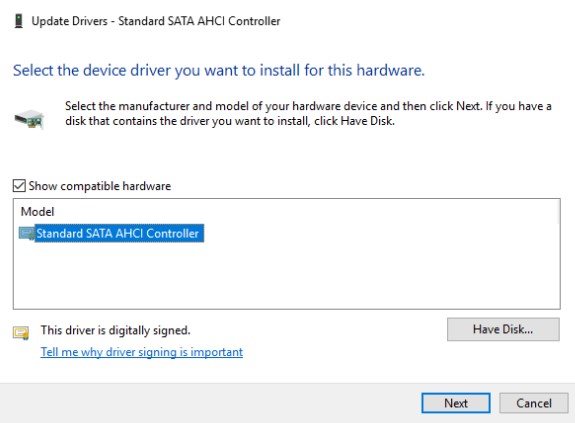Image resolution: width=575 pixels, height=423 pixels.
Task: Click the scrollbar edge of the model list
Action: point(559,212)
